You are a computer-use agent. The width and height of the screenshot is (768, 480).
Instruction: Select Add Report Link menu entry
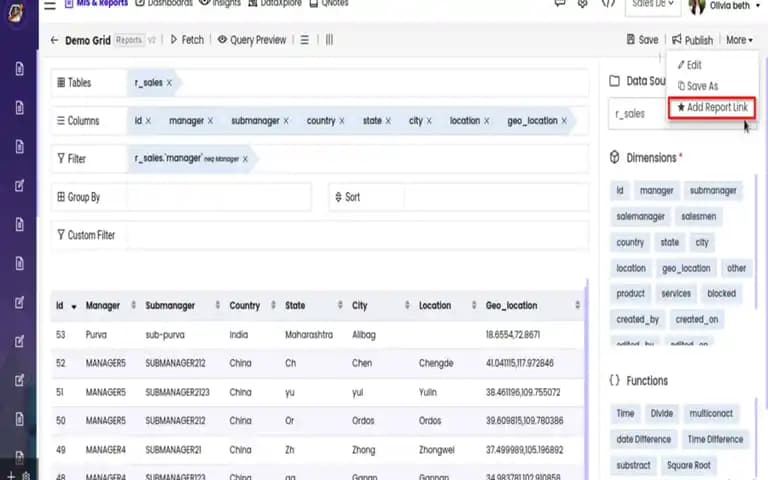[x=712, y=107]
